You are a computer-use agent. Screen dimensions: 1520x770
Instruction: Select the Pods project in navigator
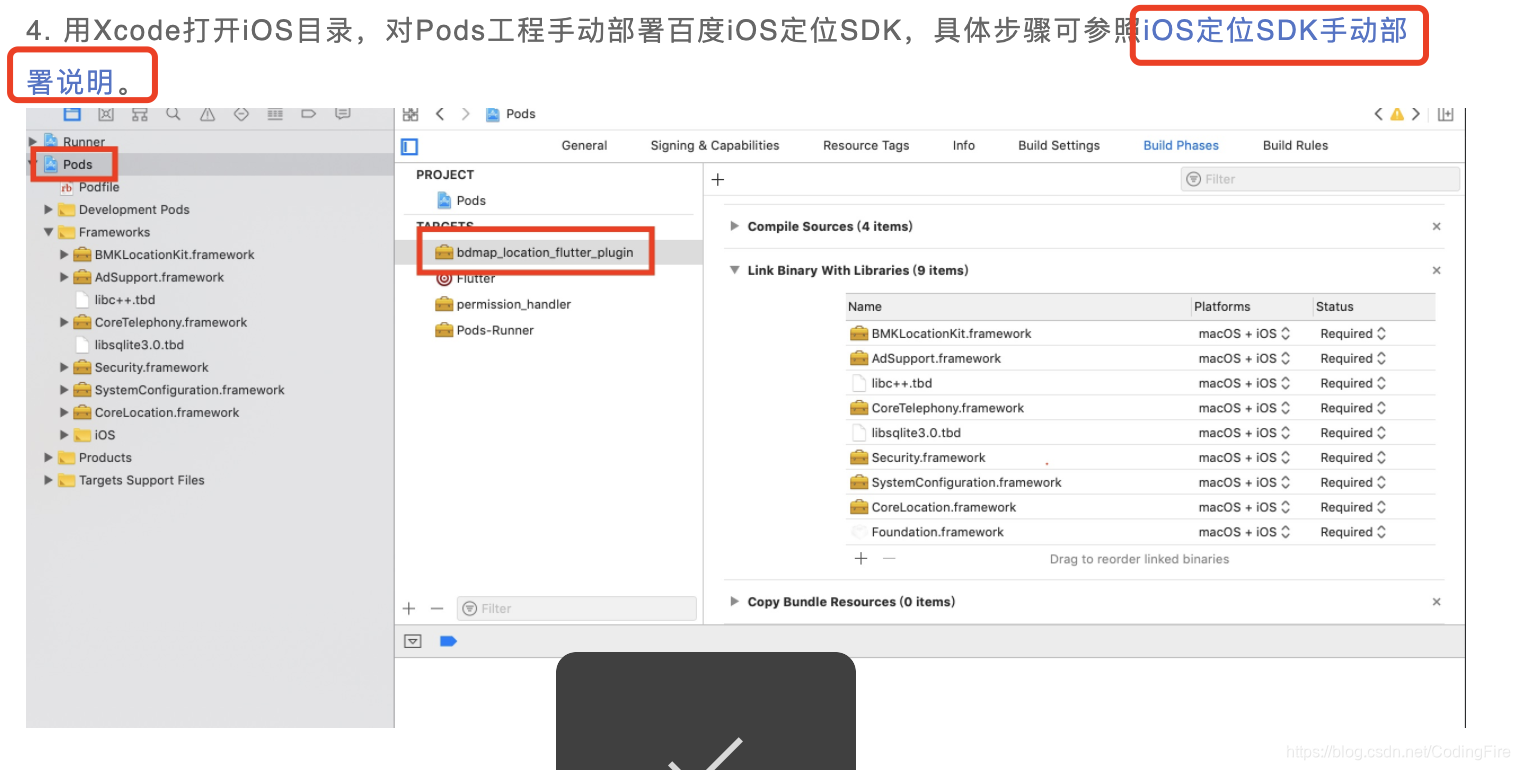pyautogui.click(x=77, y=164)
